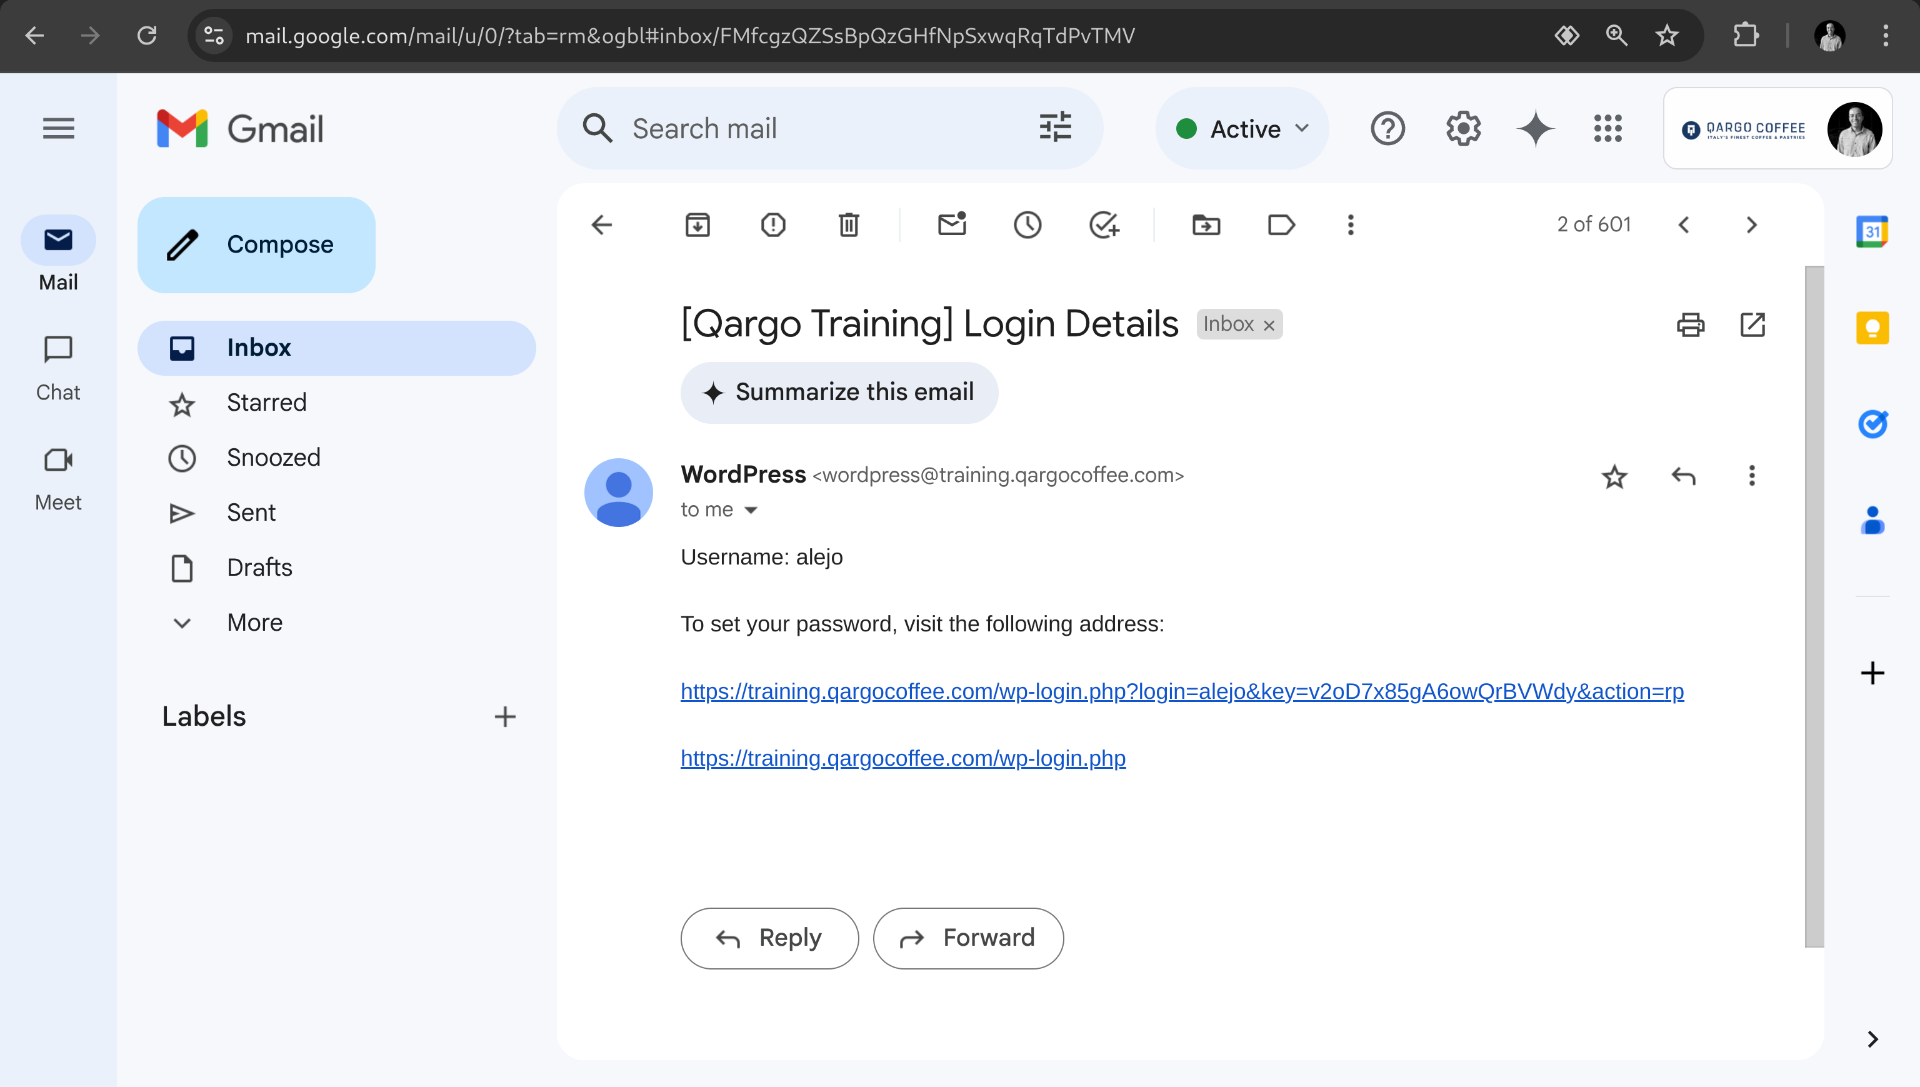The image size is (1920, 1087).
Task: Archive this email
Action: pos(698,225)
